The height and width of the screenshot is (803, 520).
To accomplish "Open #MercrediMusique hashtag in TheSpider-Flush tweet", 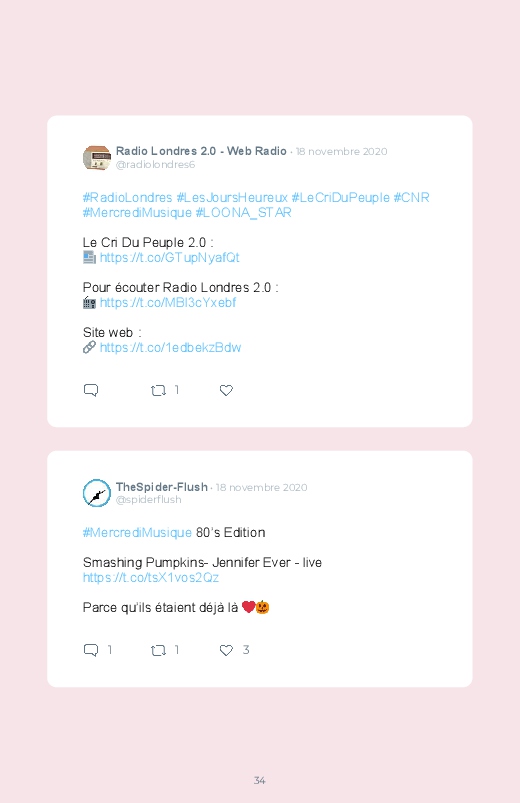I will pyautogui.click(x=137, y=533).
